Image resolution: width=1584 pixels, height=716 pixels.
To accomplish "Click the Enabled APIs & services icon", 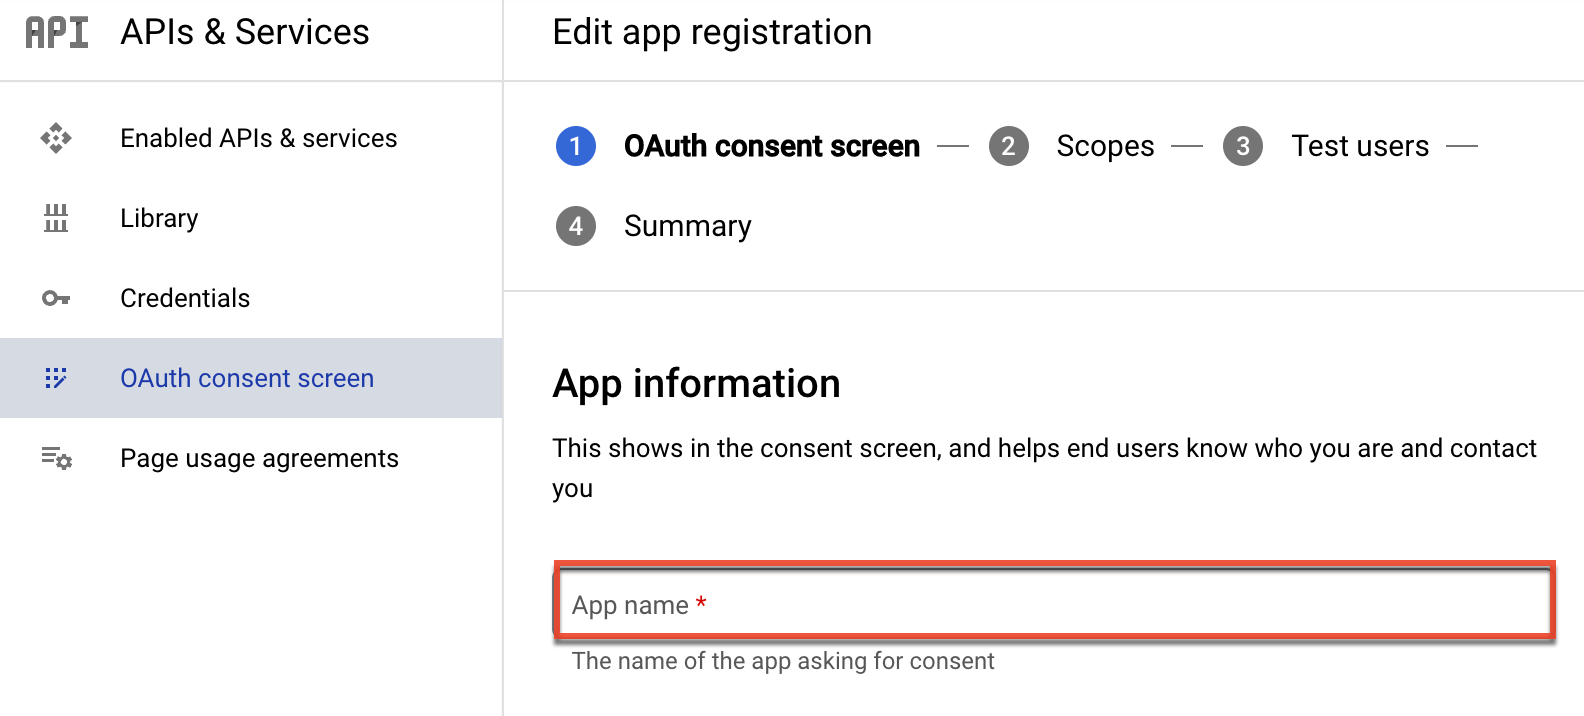I will (56, 138).
